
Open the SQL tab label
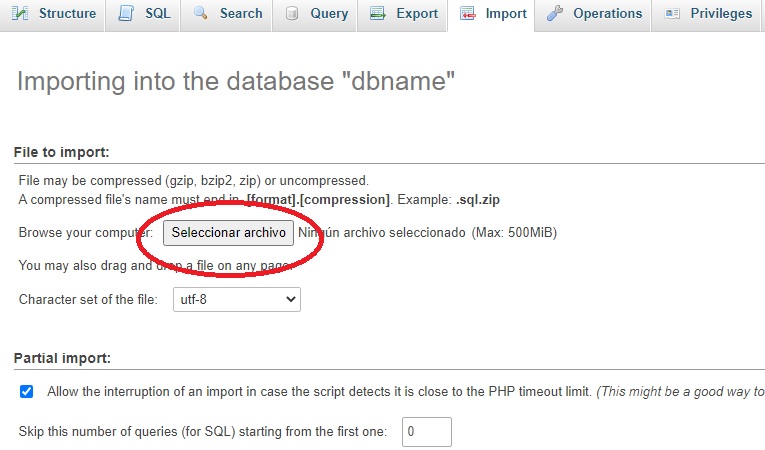(157, 13)
